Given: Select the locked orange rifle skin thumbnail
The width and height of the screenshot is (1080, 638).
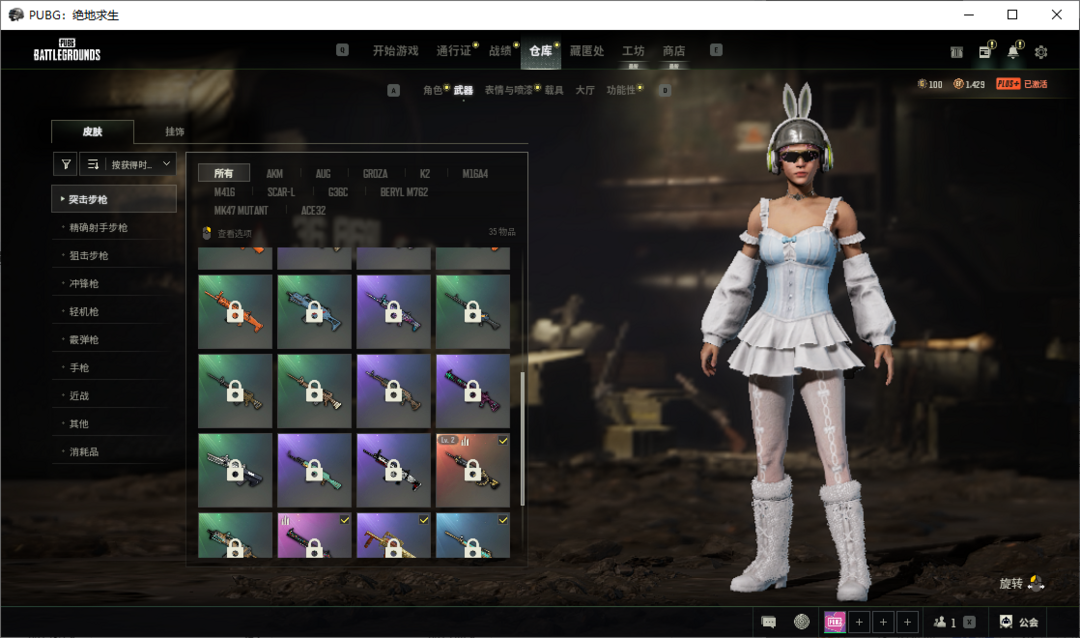Looking at the screenshot, I should [x=235, y=311].
